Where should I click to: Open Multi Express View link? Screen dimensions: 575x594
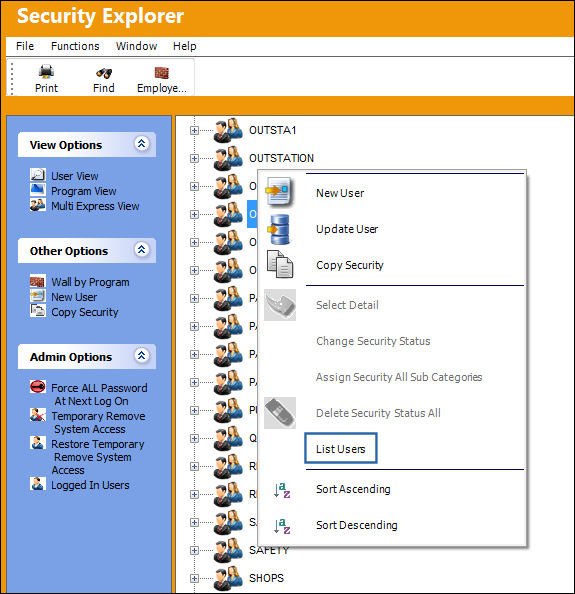point(95,206)
